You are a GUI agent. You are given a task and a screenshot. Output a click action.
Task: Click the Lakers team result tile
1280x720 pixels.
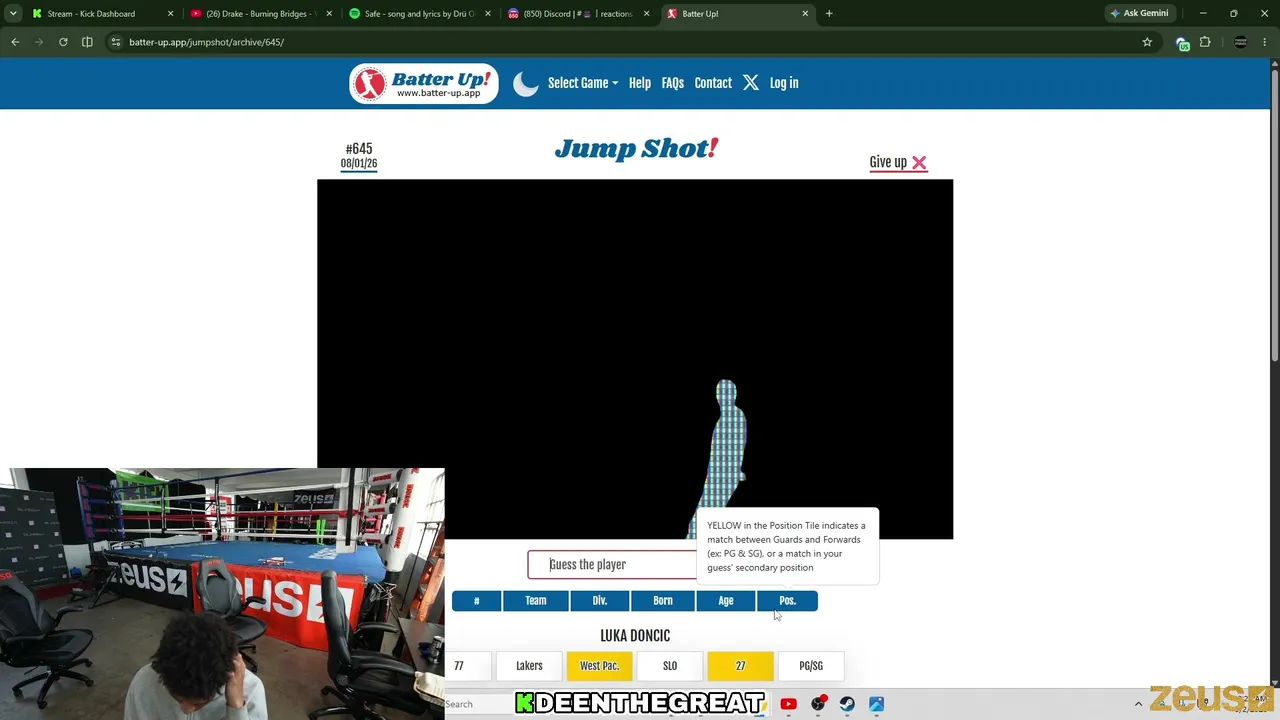(x=529, y=666)
